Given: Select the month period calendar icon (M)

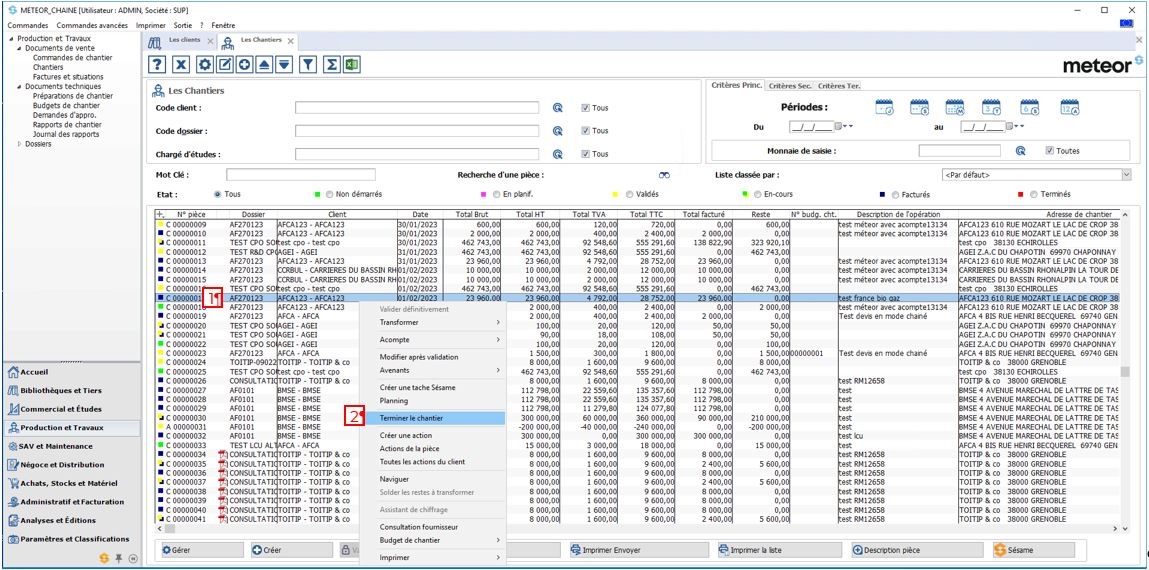Looking at the screenshot, I should pyautogui.click(x=954, y=107).
